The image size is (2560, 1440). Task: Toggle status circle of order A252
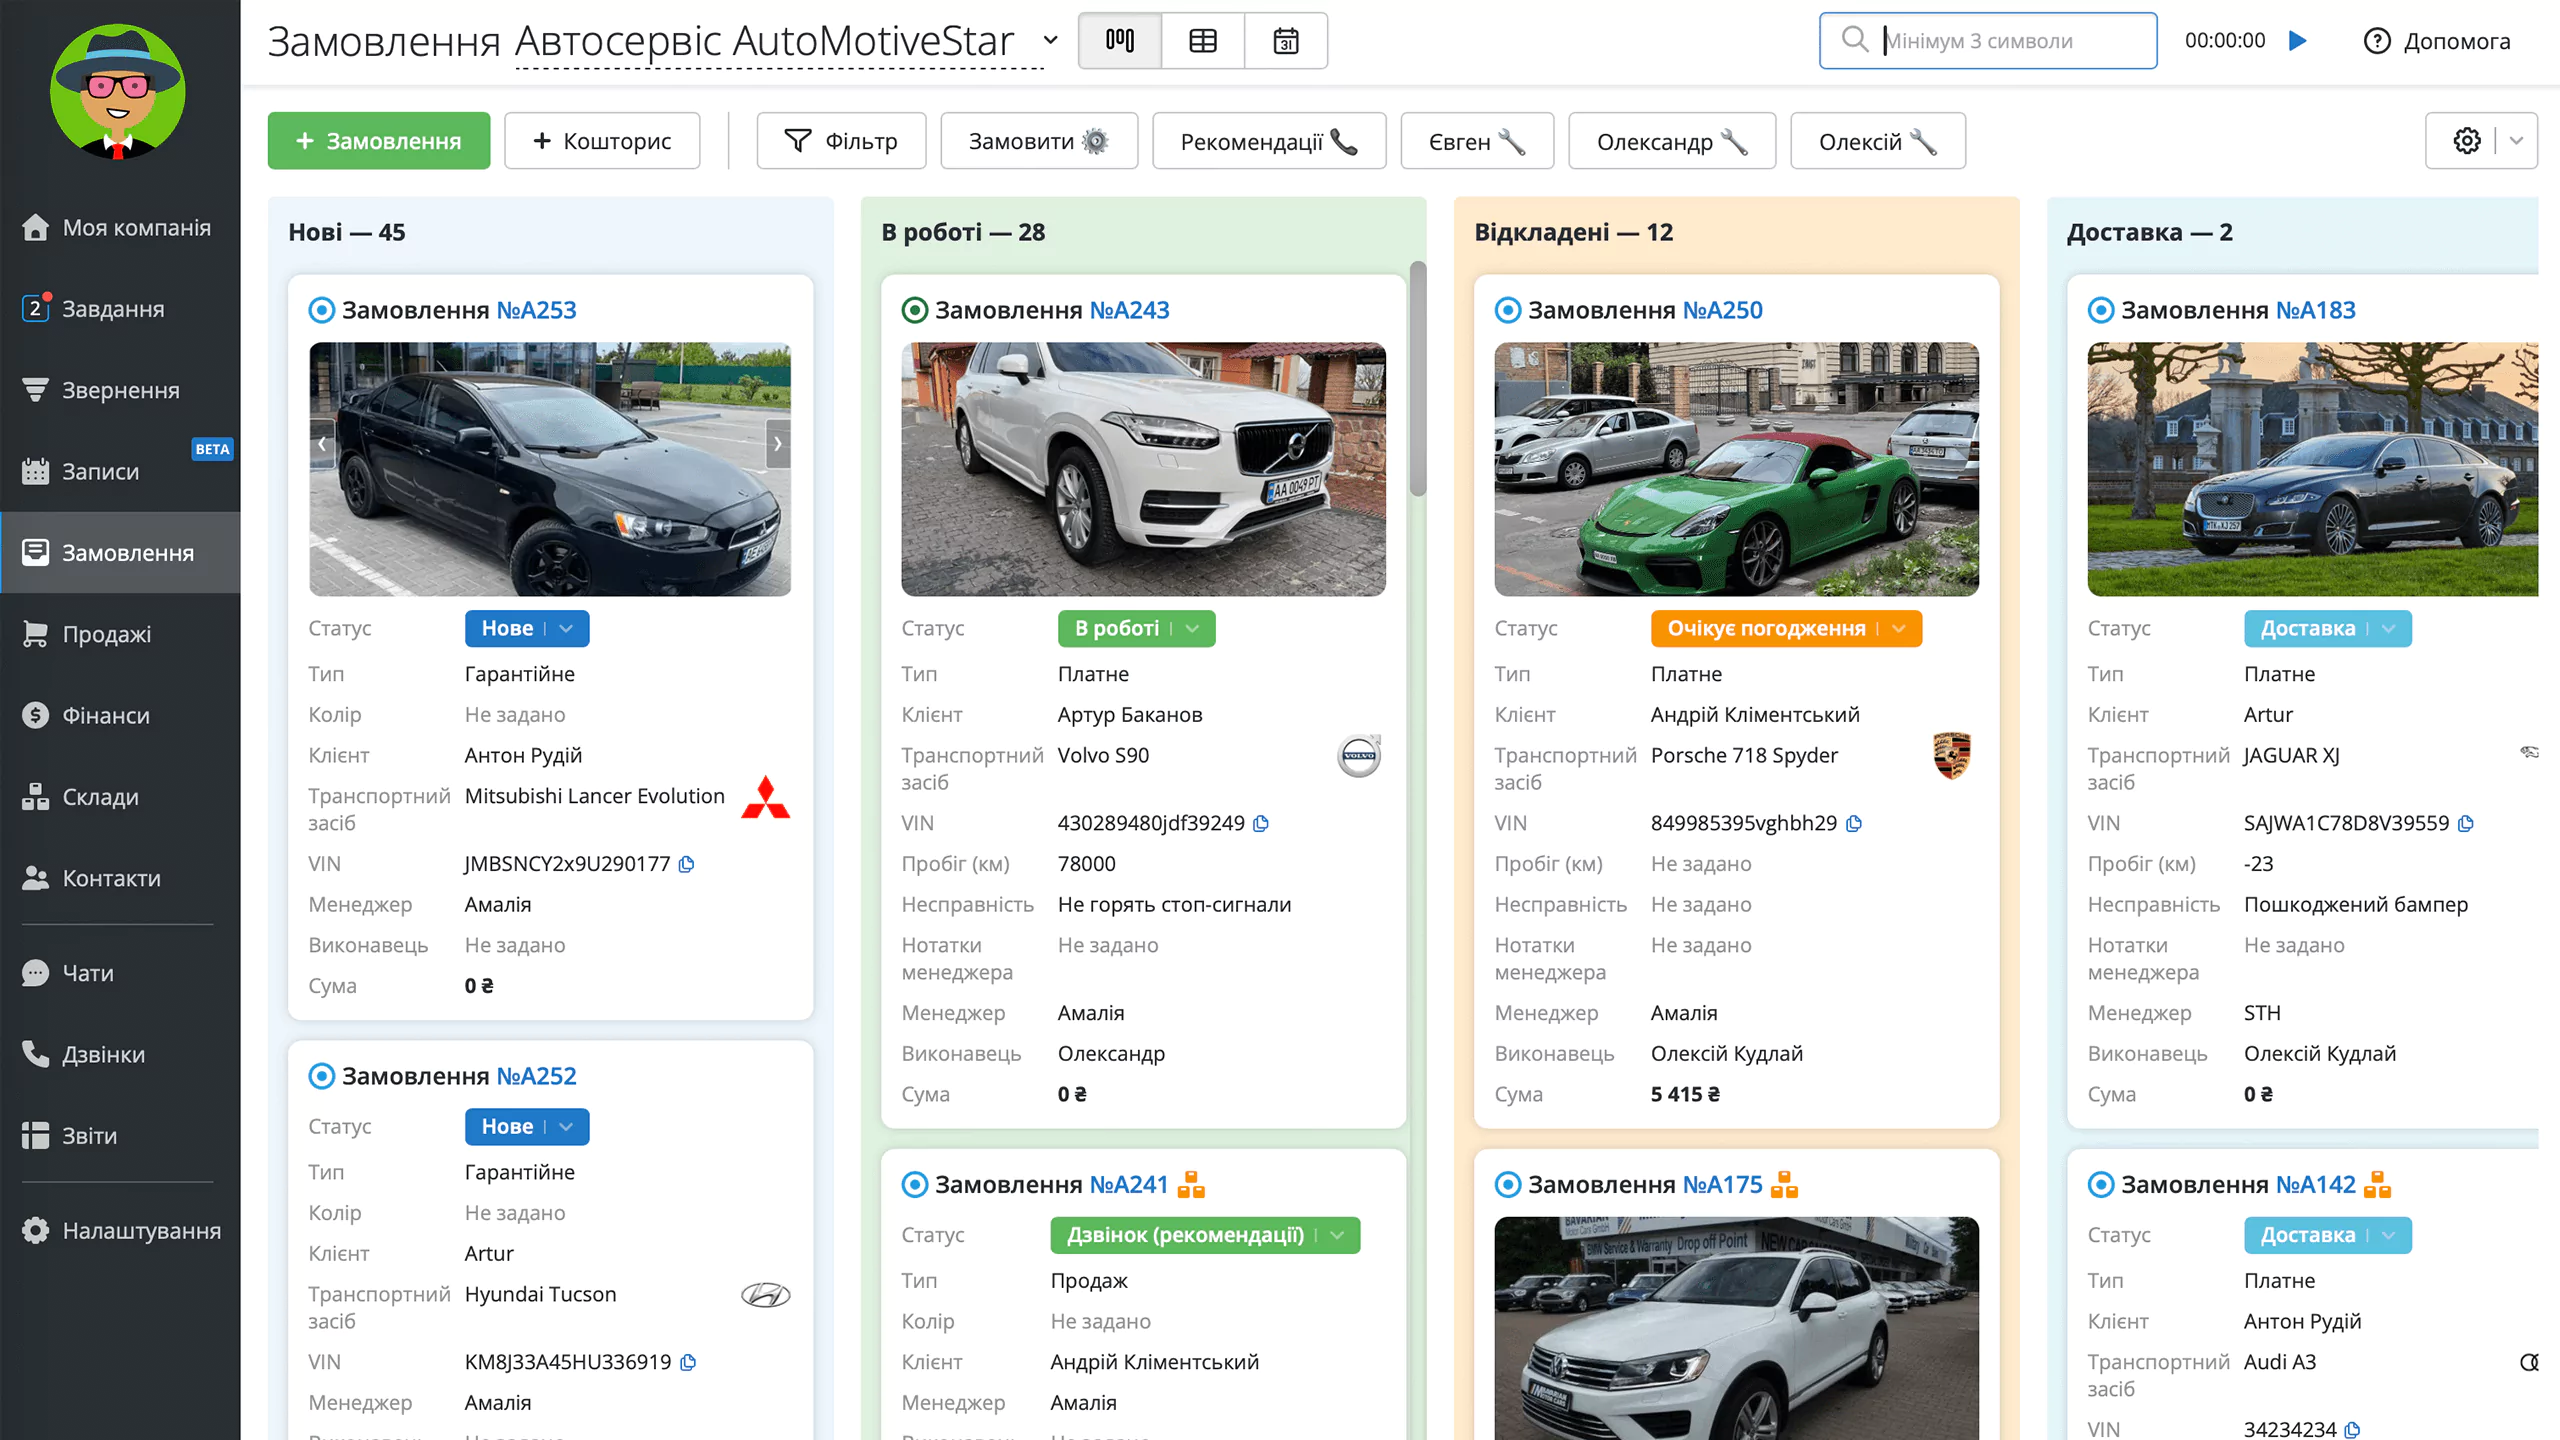tap(321, 1076)
